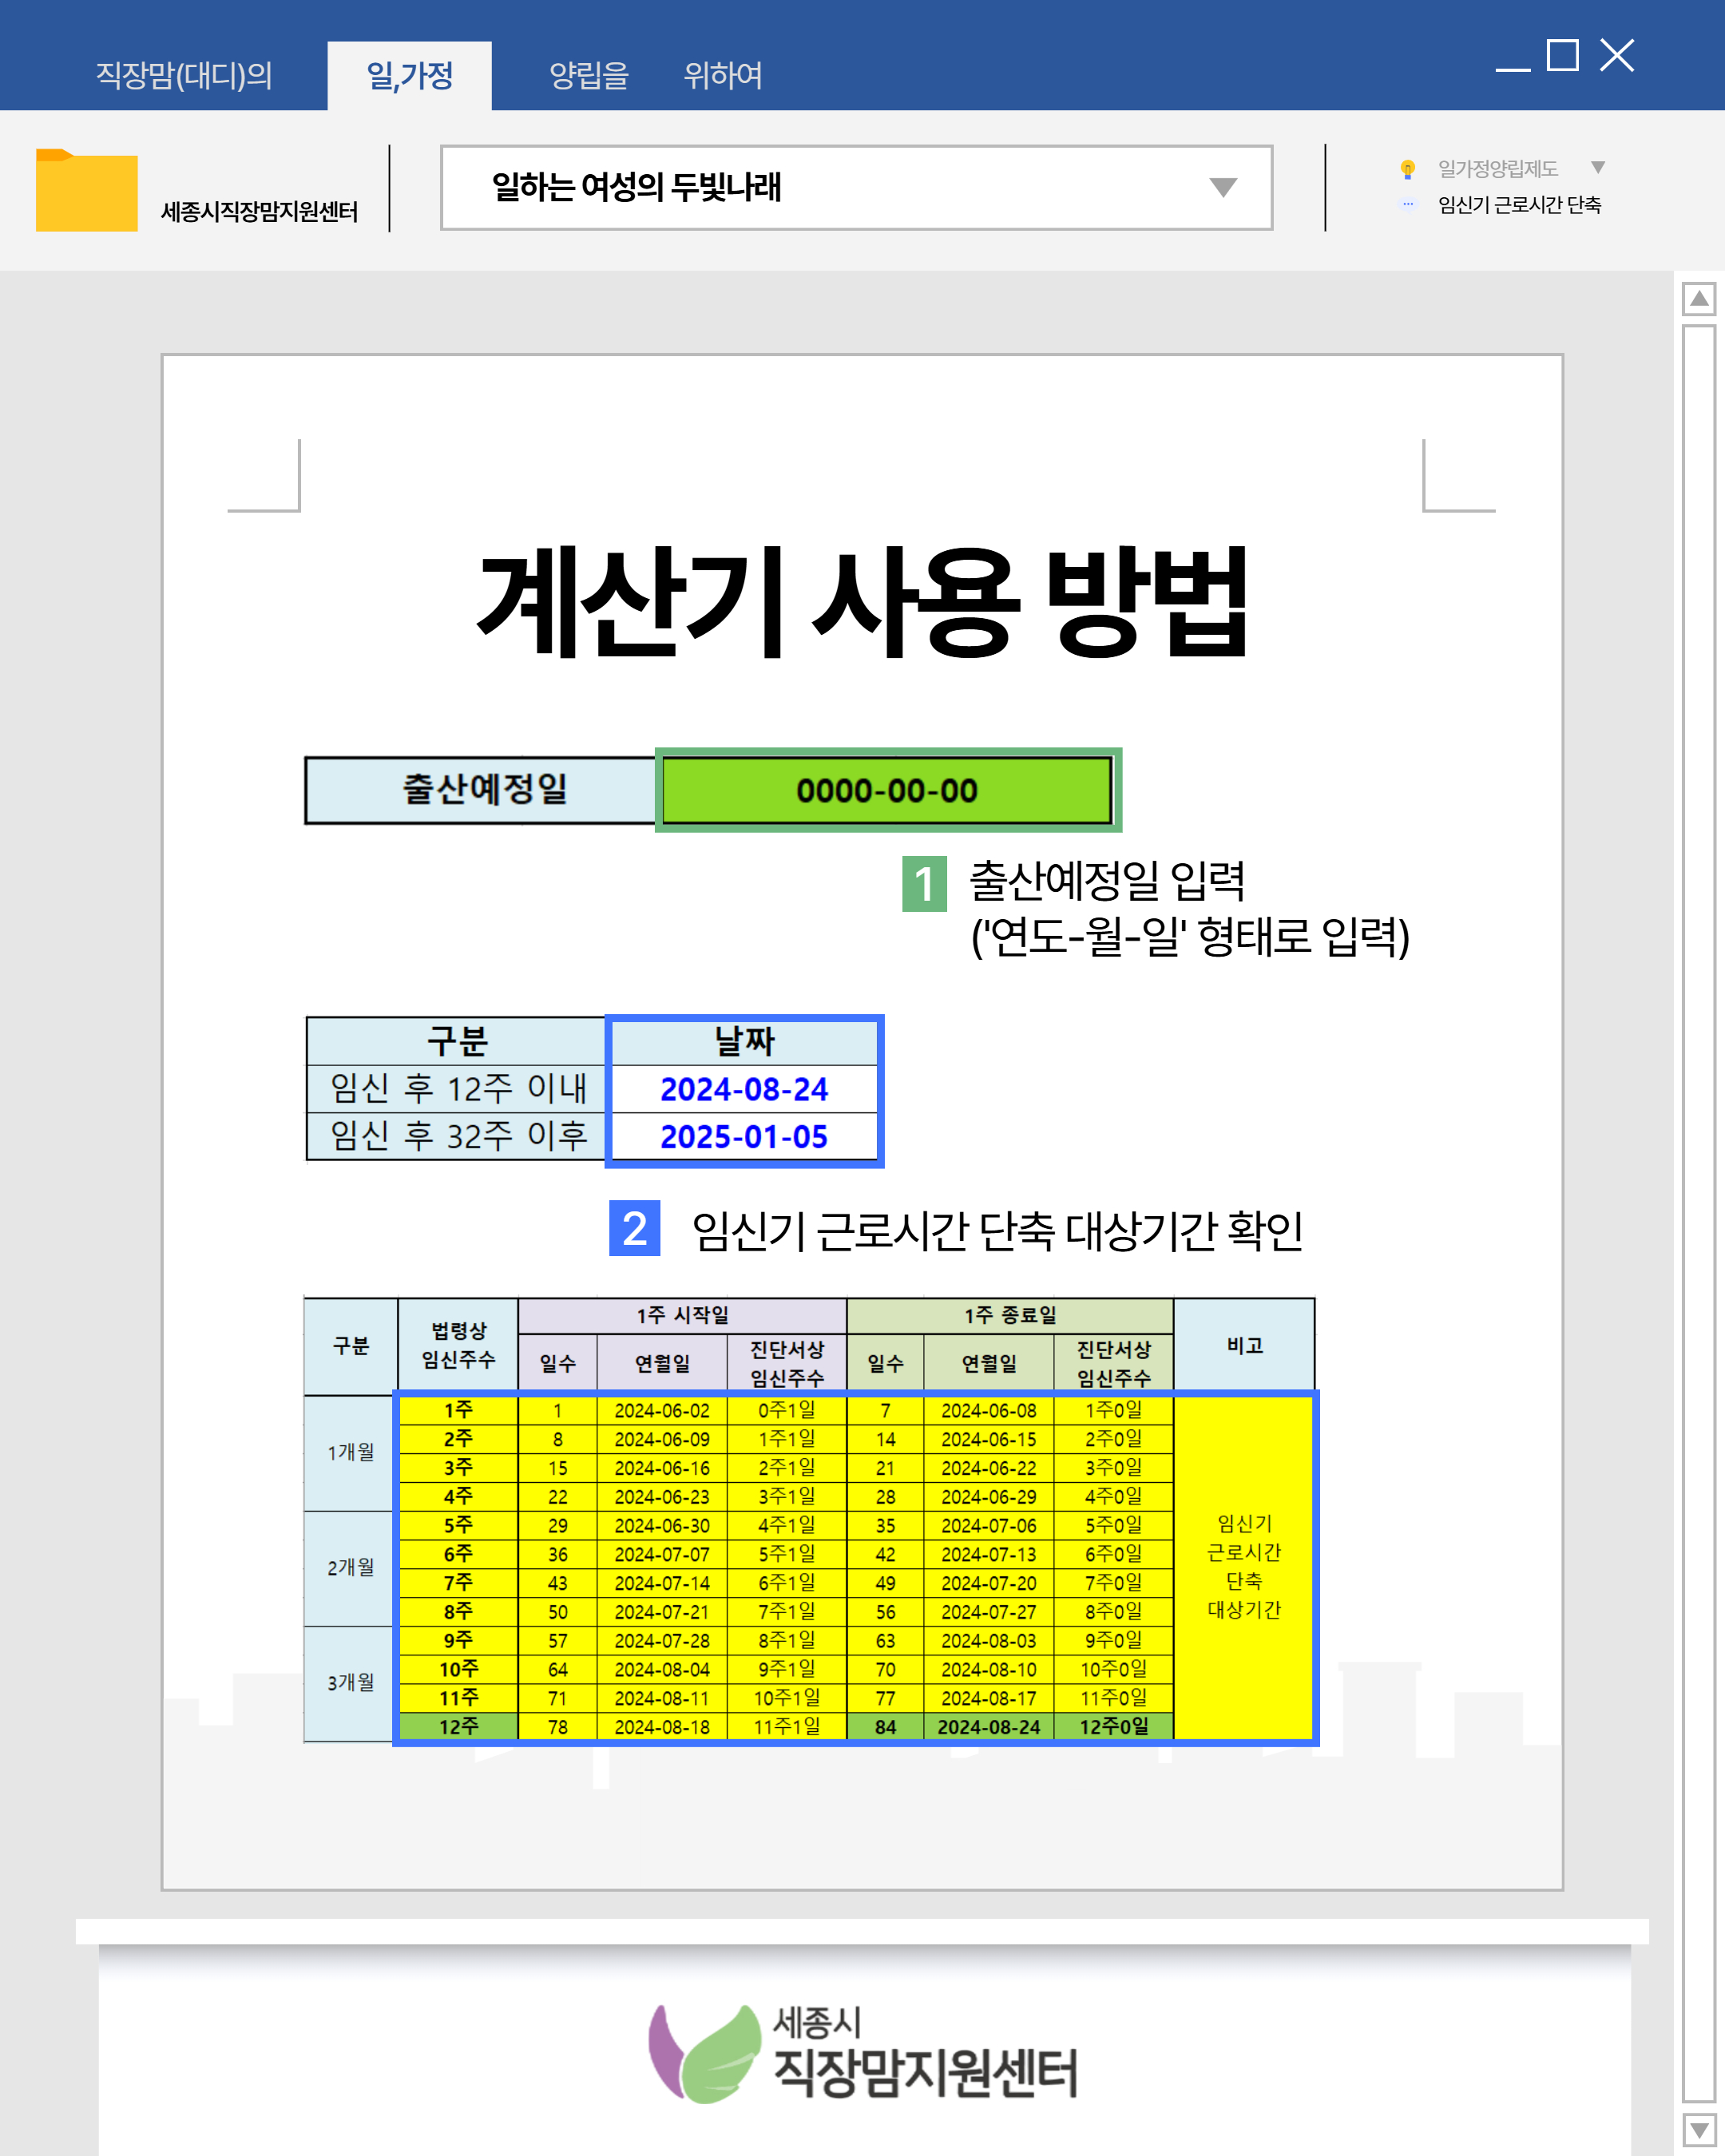Click the vertical scrollbar track
1725x2156 pixels.
click(1698, 1214)
